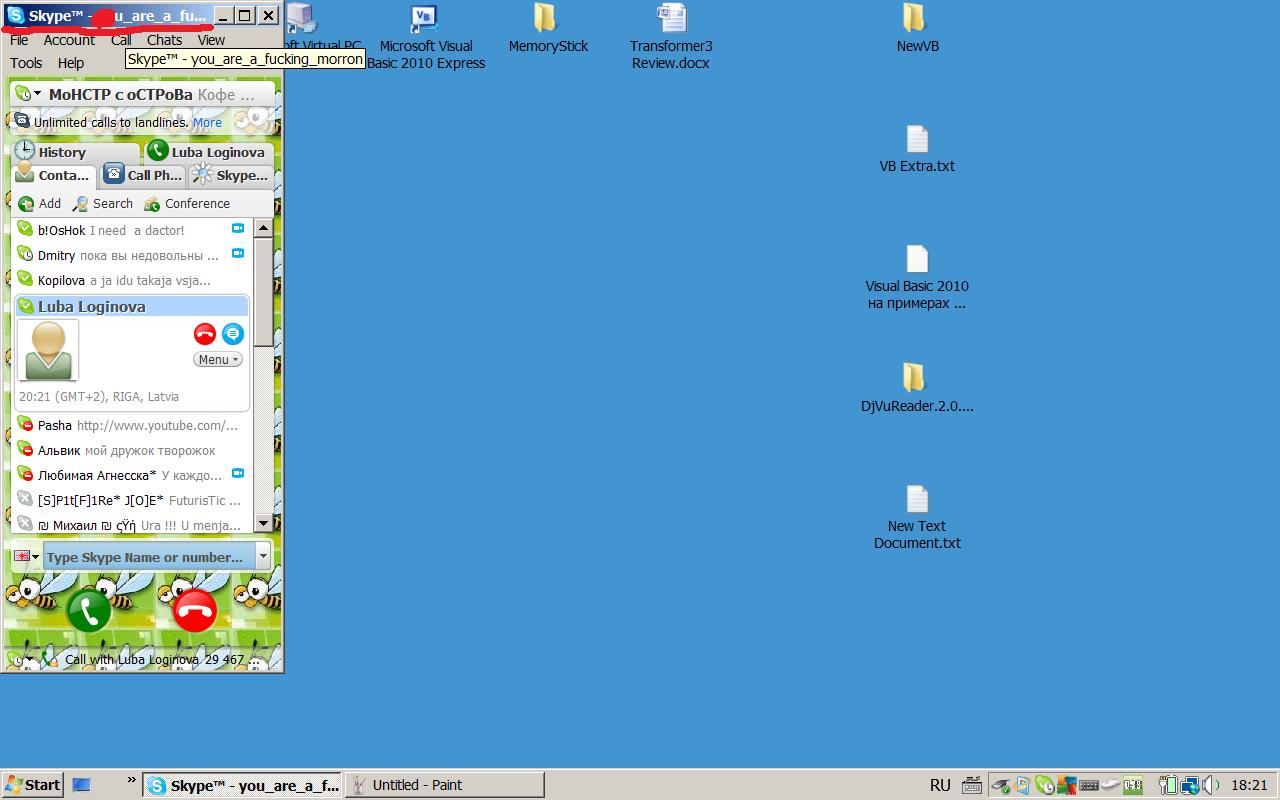Screen dimensions: 1280x800
Task: End call using Luba Loginova's small red icon
Action: [x=205, y=334]
